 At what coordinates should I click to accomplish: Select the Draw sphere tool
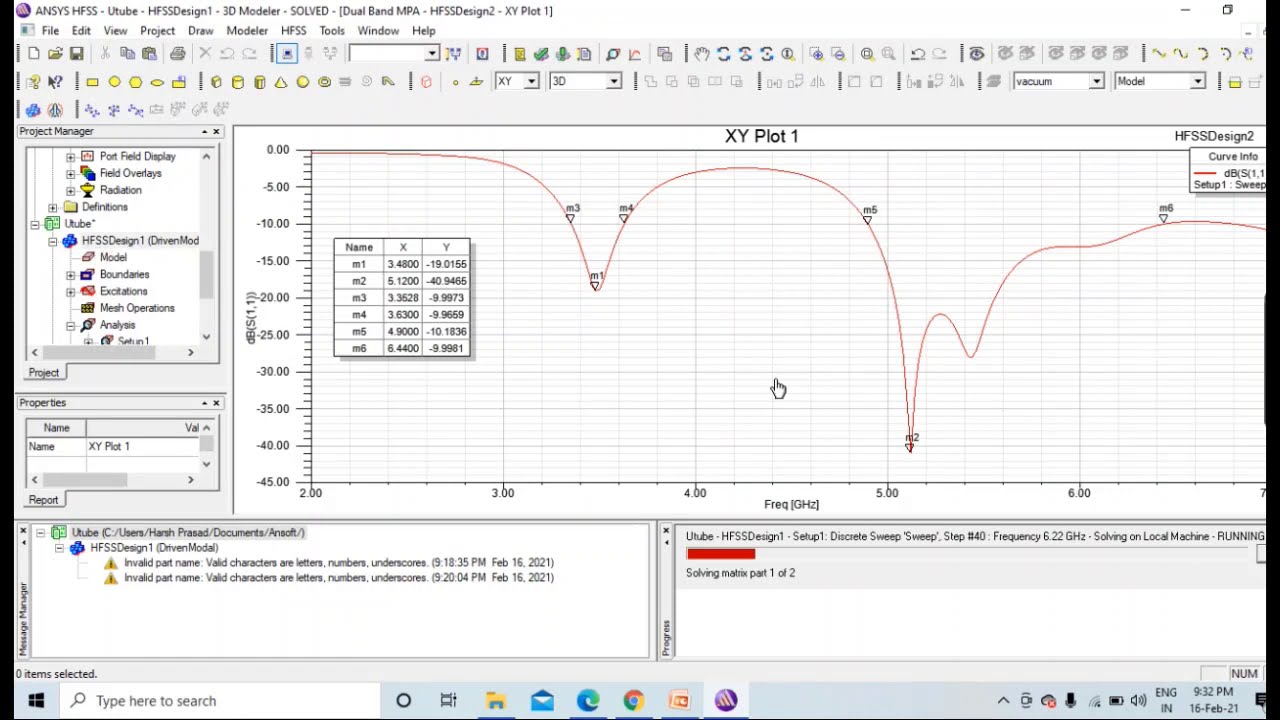point(303,82)
